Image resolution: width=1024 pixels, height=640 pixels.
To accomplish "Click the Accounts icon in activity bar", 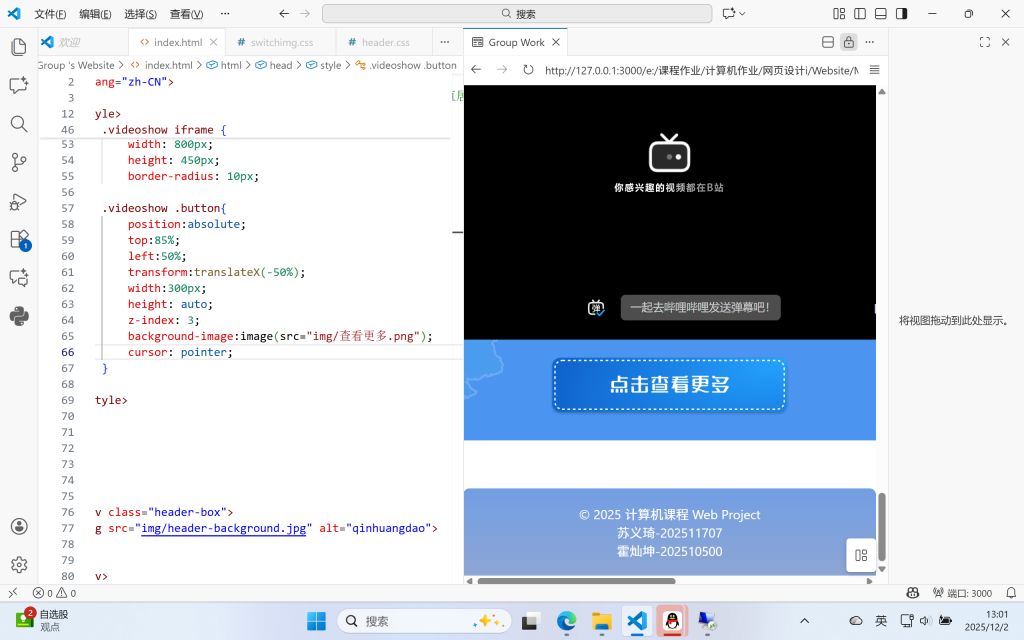I will click(18, 526).
